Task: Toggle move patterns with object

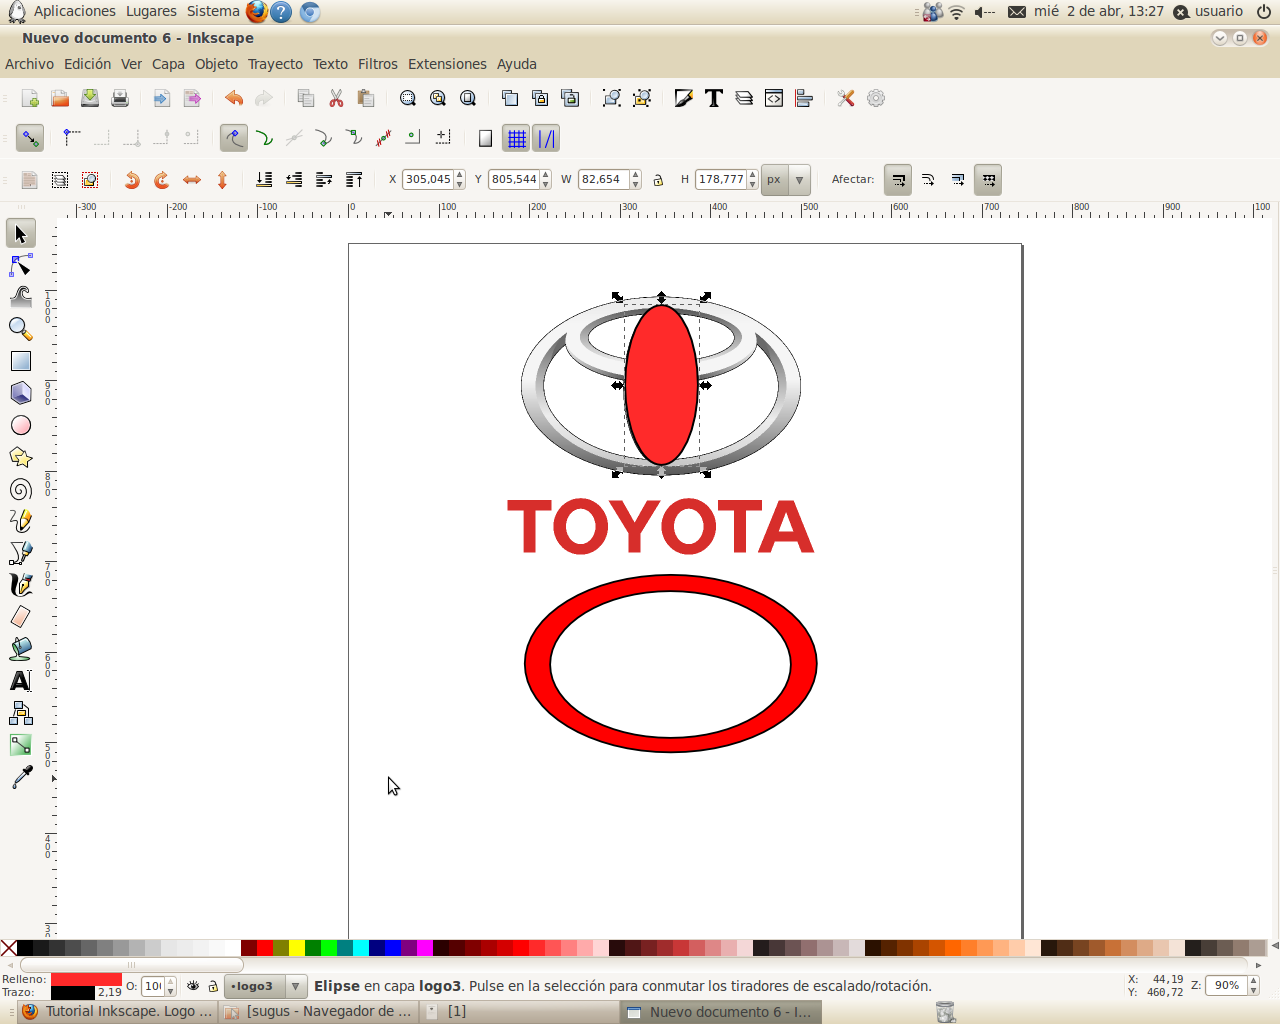Action: (x=988, y=180)
